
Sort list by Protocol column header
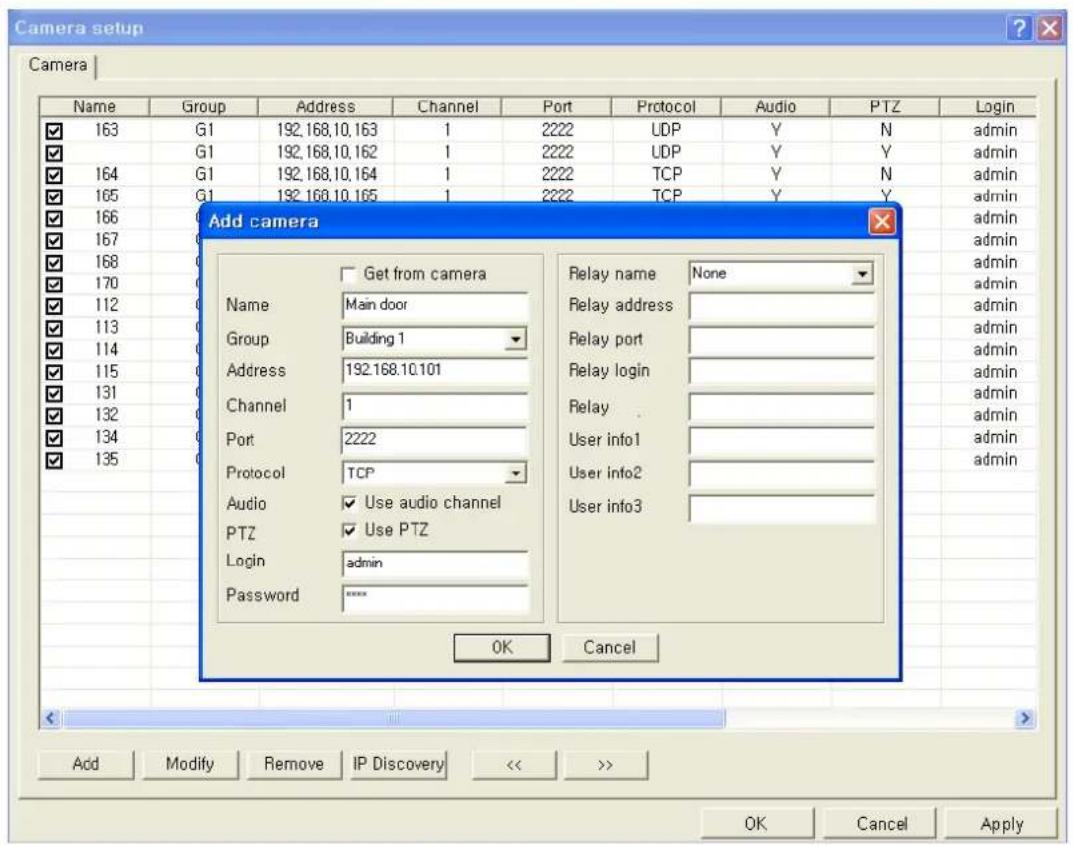(x=666, y=107)
